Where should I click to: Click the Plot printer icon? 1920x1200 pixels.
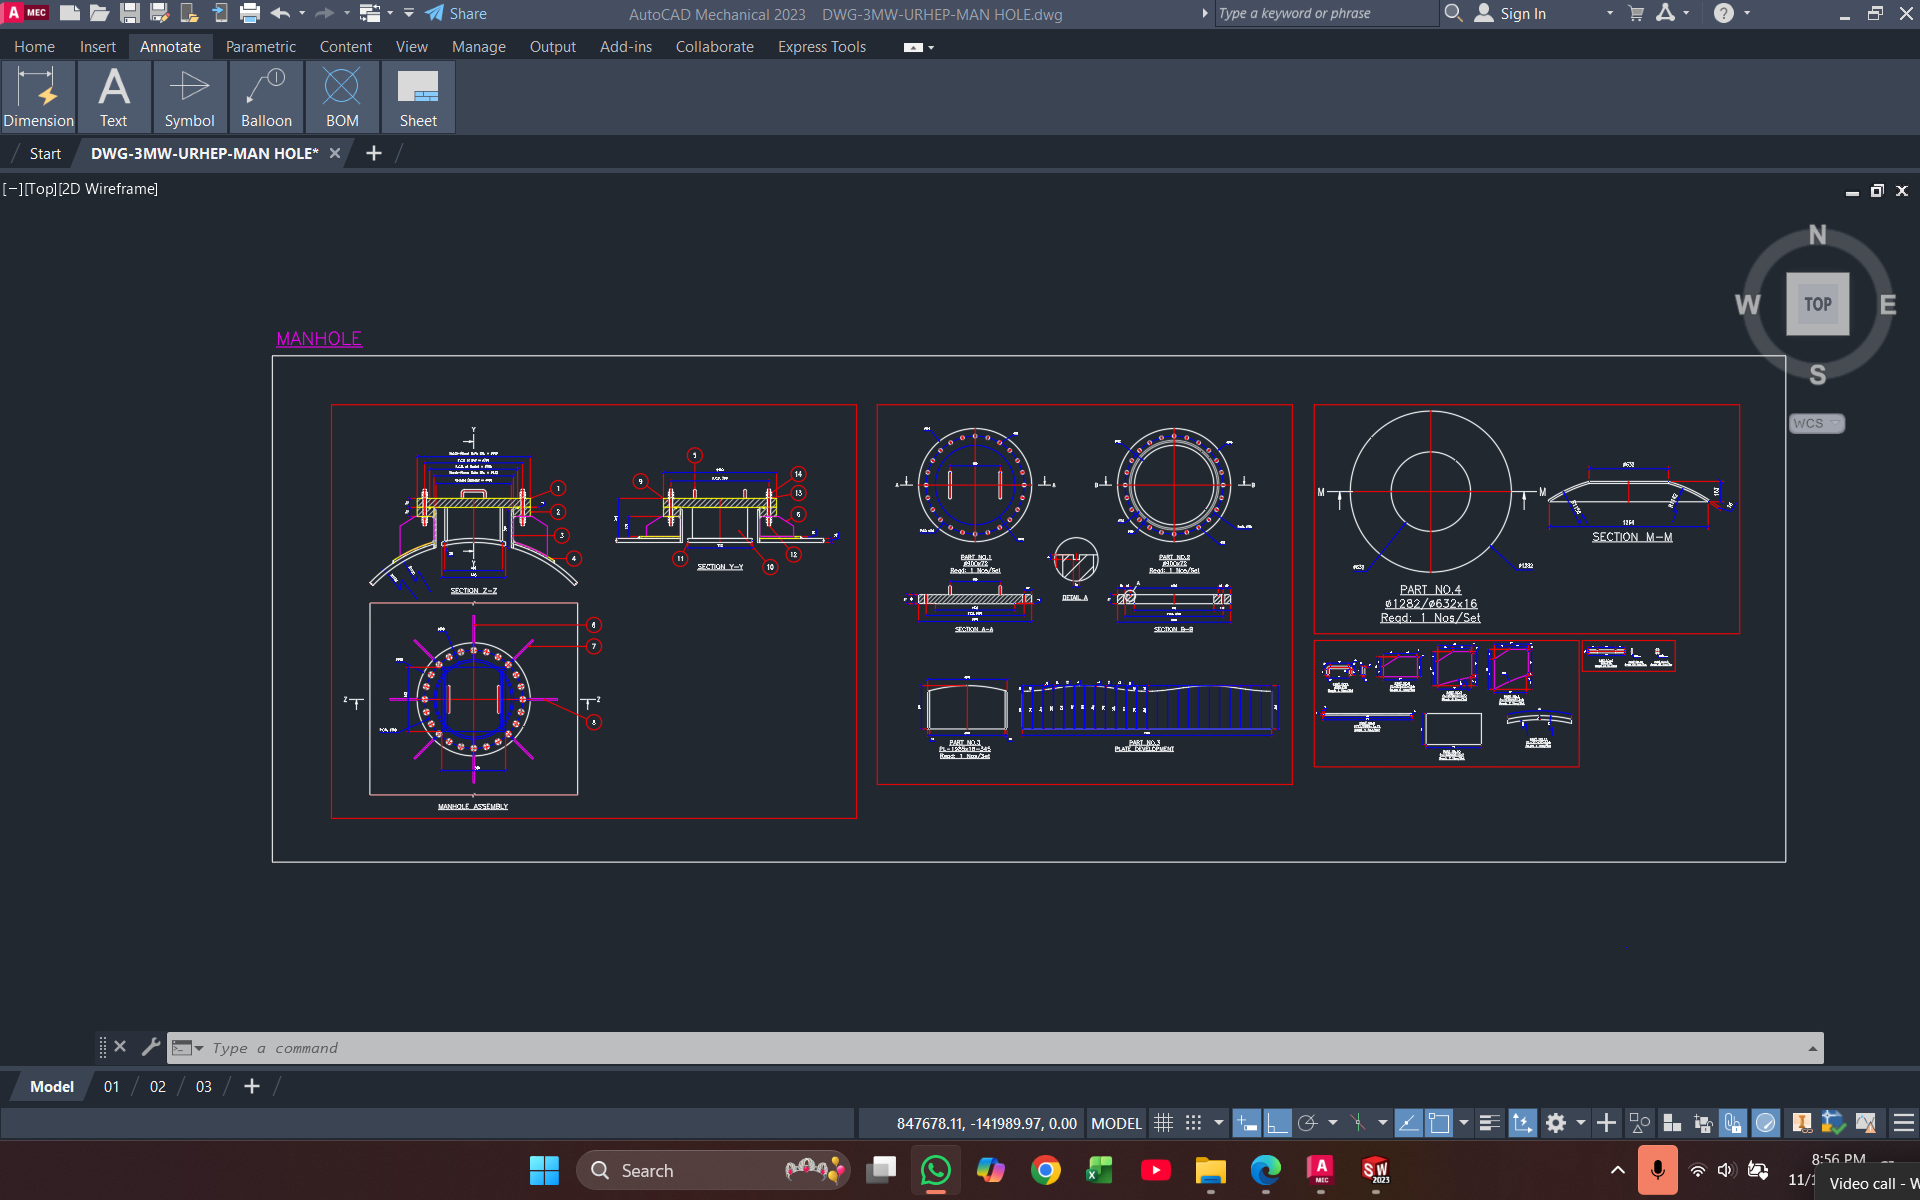pos(250,14)
